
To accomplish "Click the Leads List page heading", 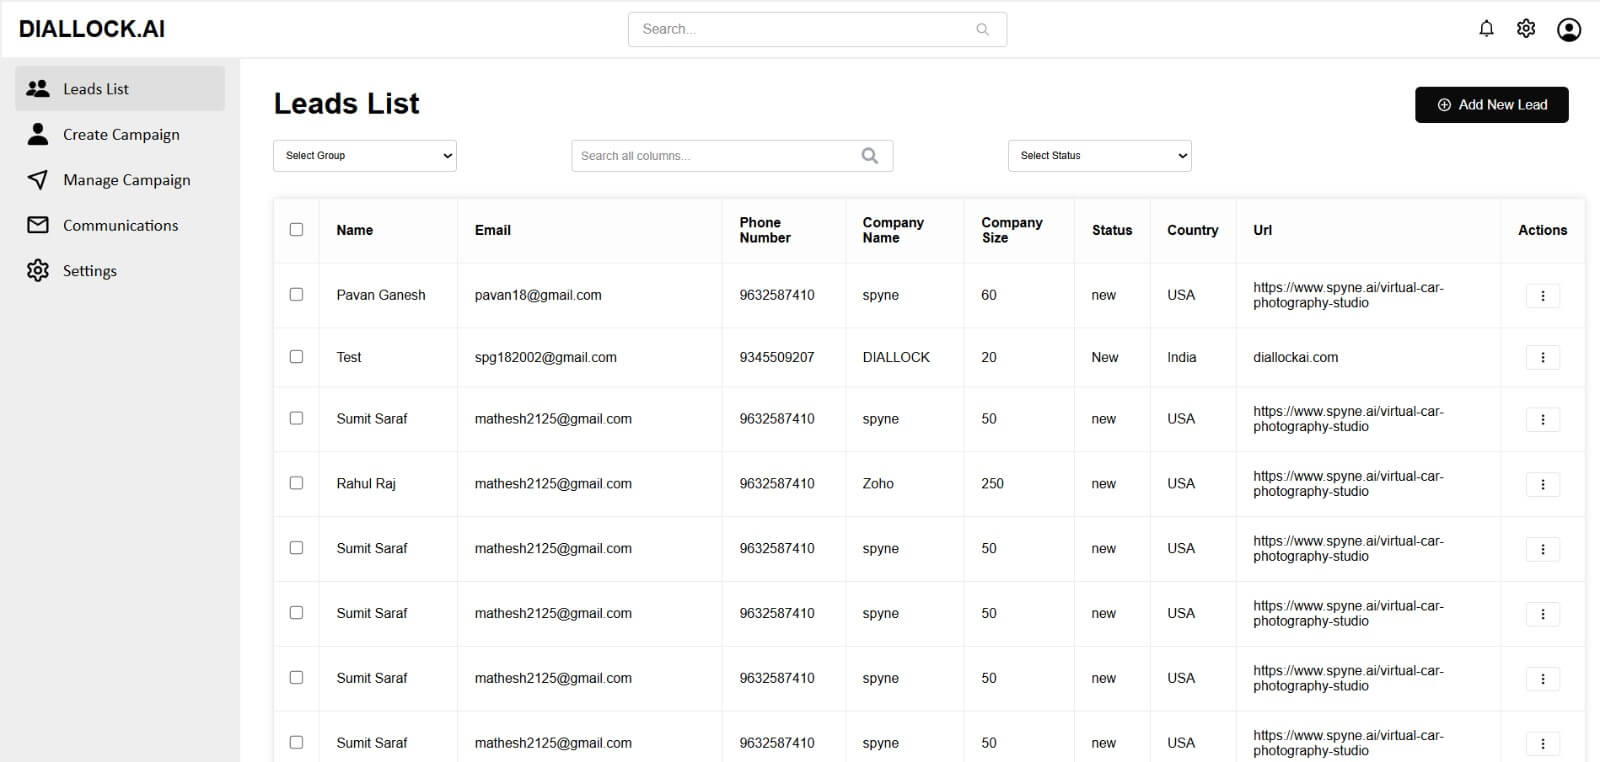I will coord(347,103).
